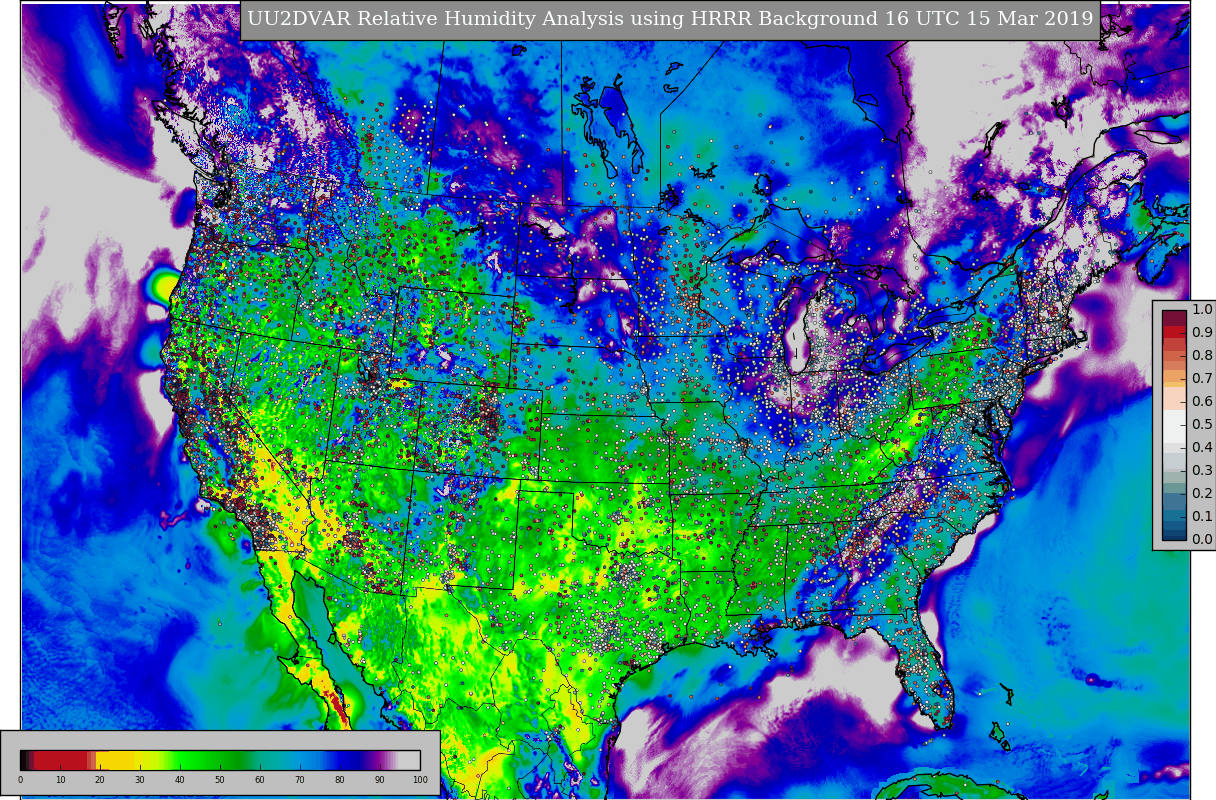Image resolution: width=1216 pixels, height=800 pixels.
Task: Click the '0.3' label on right colorbar
Action: click(x=1202, y=471)
